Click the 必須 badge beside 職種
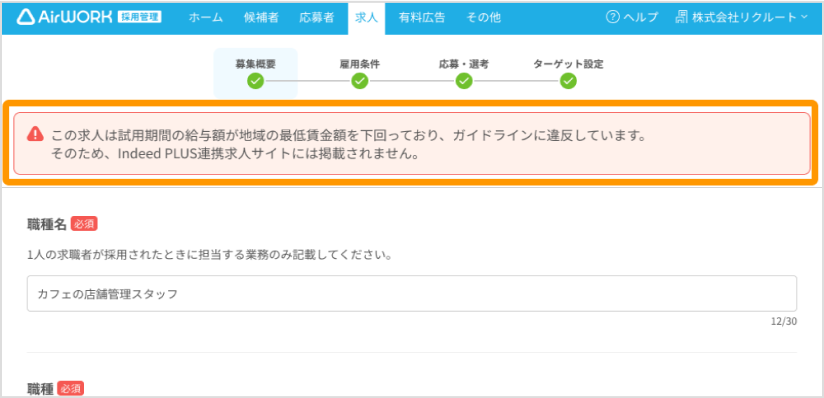The image size is (824, 398). pos(70,389)
